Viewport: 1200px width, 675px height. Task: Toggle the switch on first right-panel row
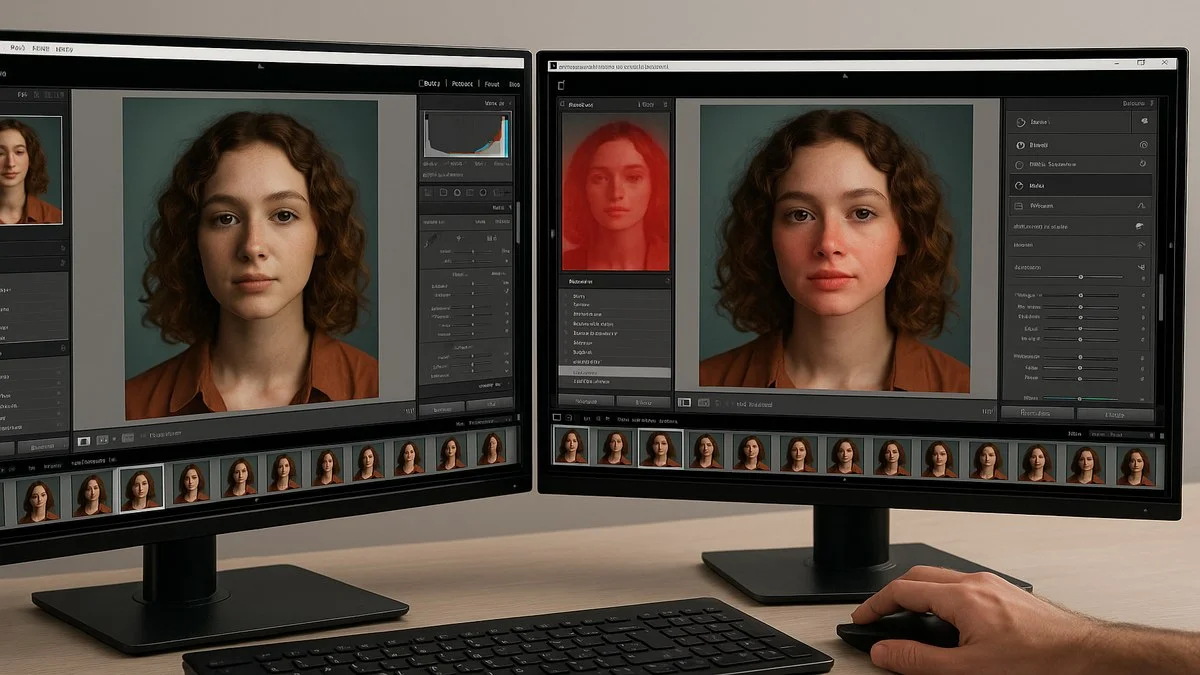coord(1143,121)
